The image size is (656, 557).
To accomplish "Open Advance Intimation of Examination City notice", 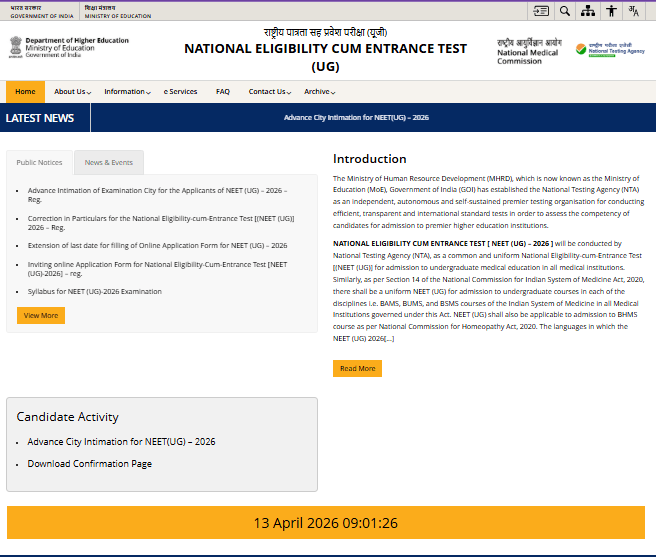I will 157,195.
